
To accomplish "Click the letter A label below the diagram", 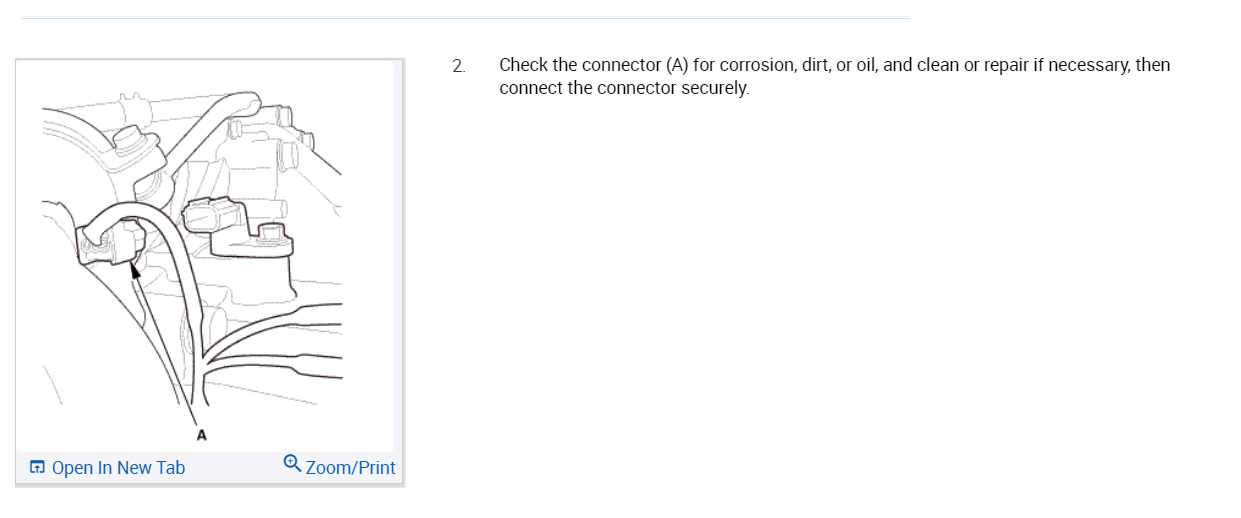I will (201, 435).
